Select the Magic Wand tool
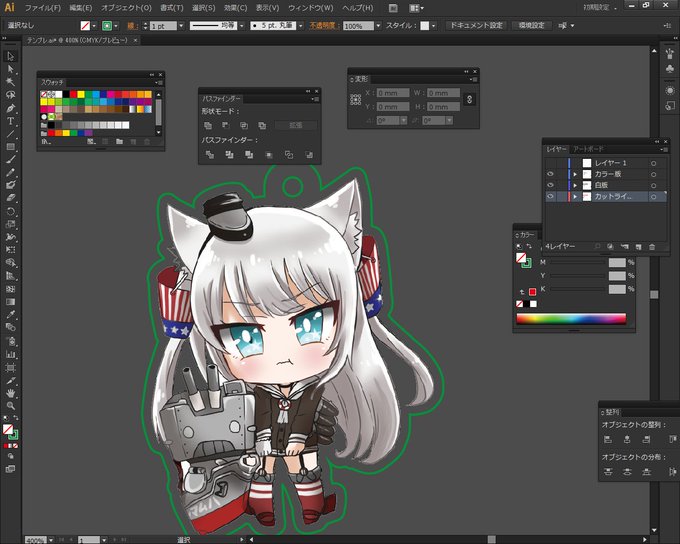The width and height of the screenshot is (680, 544). point(10,82)
